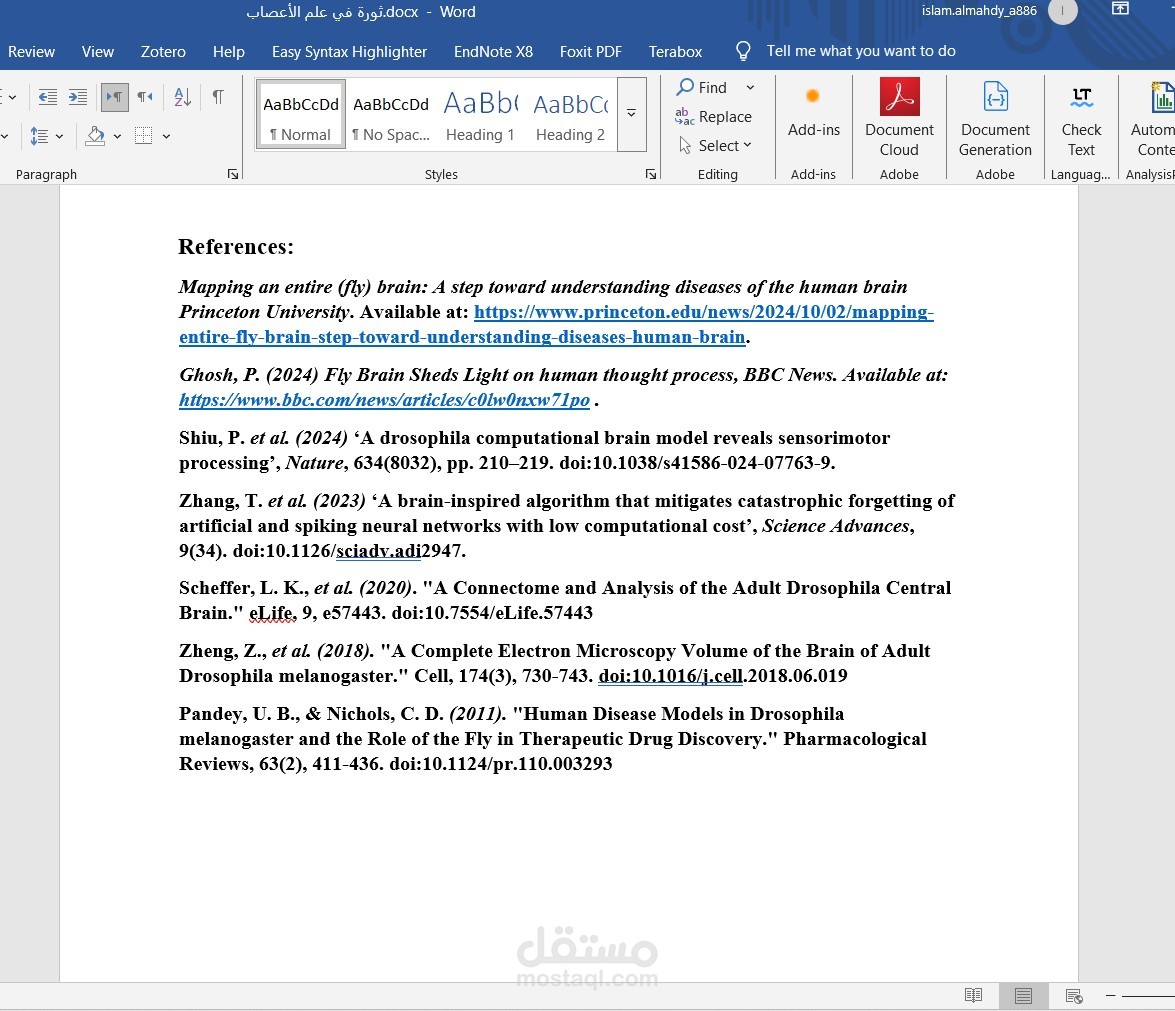
Task: Switch to Web Layout view
Action: click(1074, 995)
